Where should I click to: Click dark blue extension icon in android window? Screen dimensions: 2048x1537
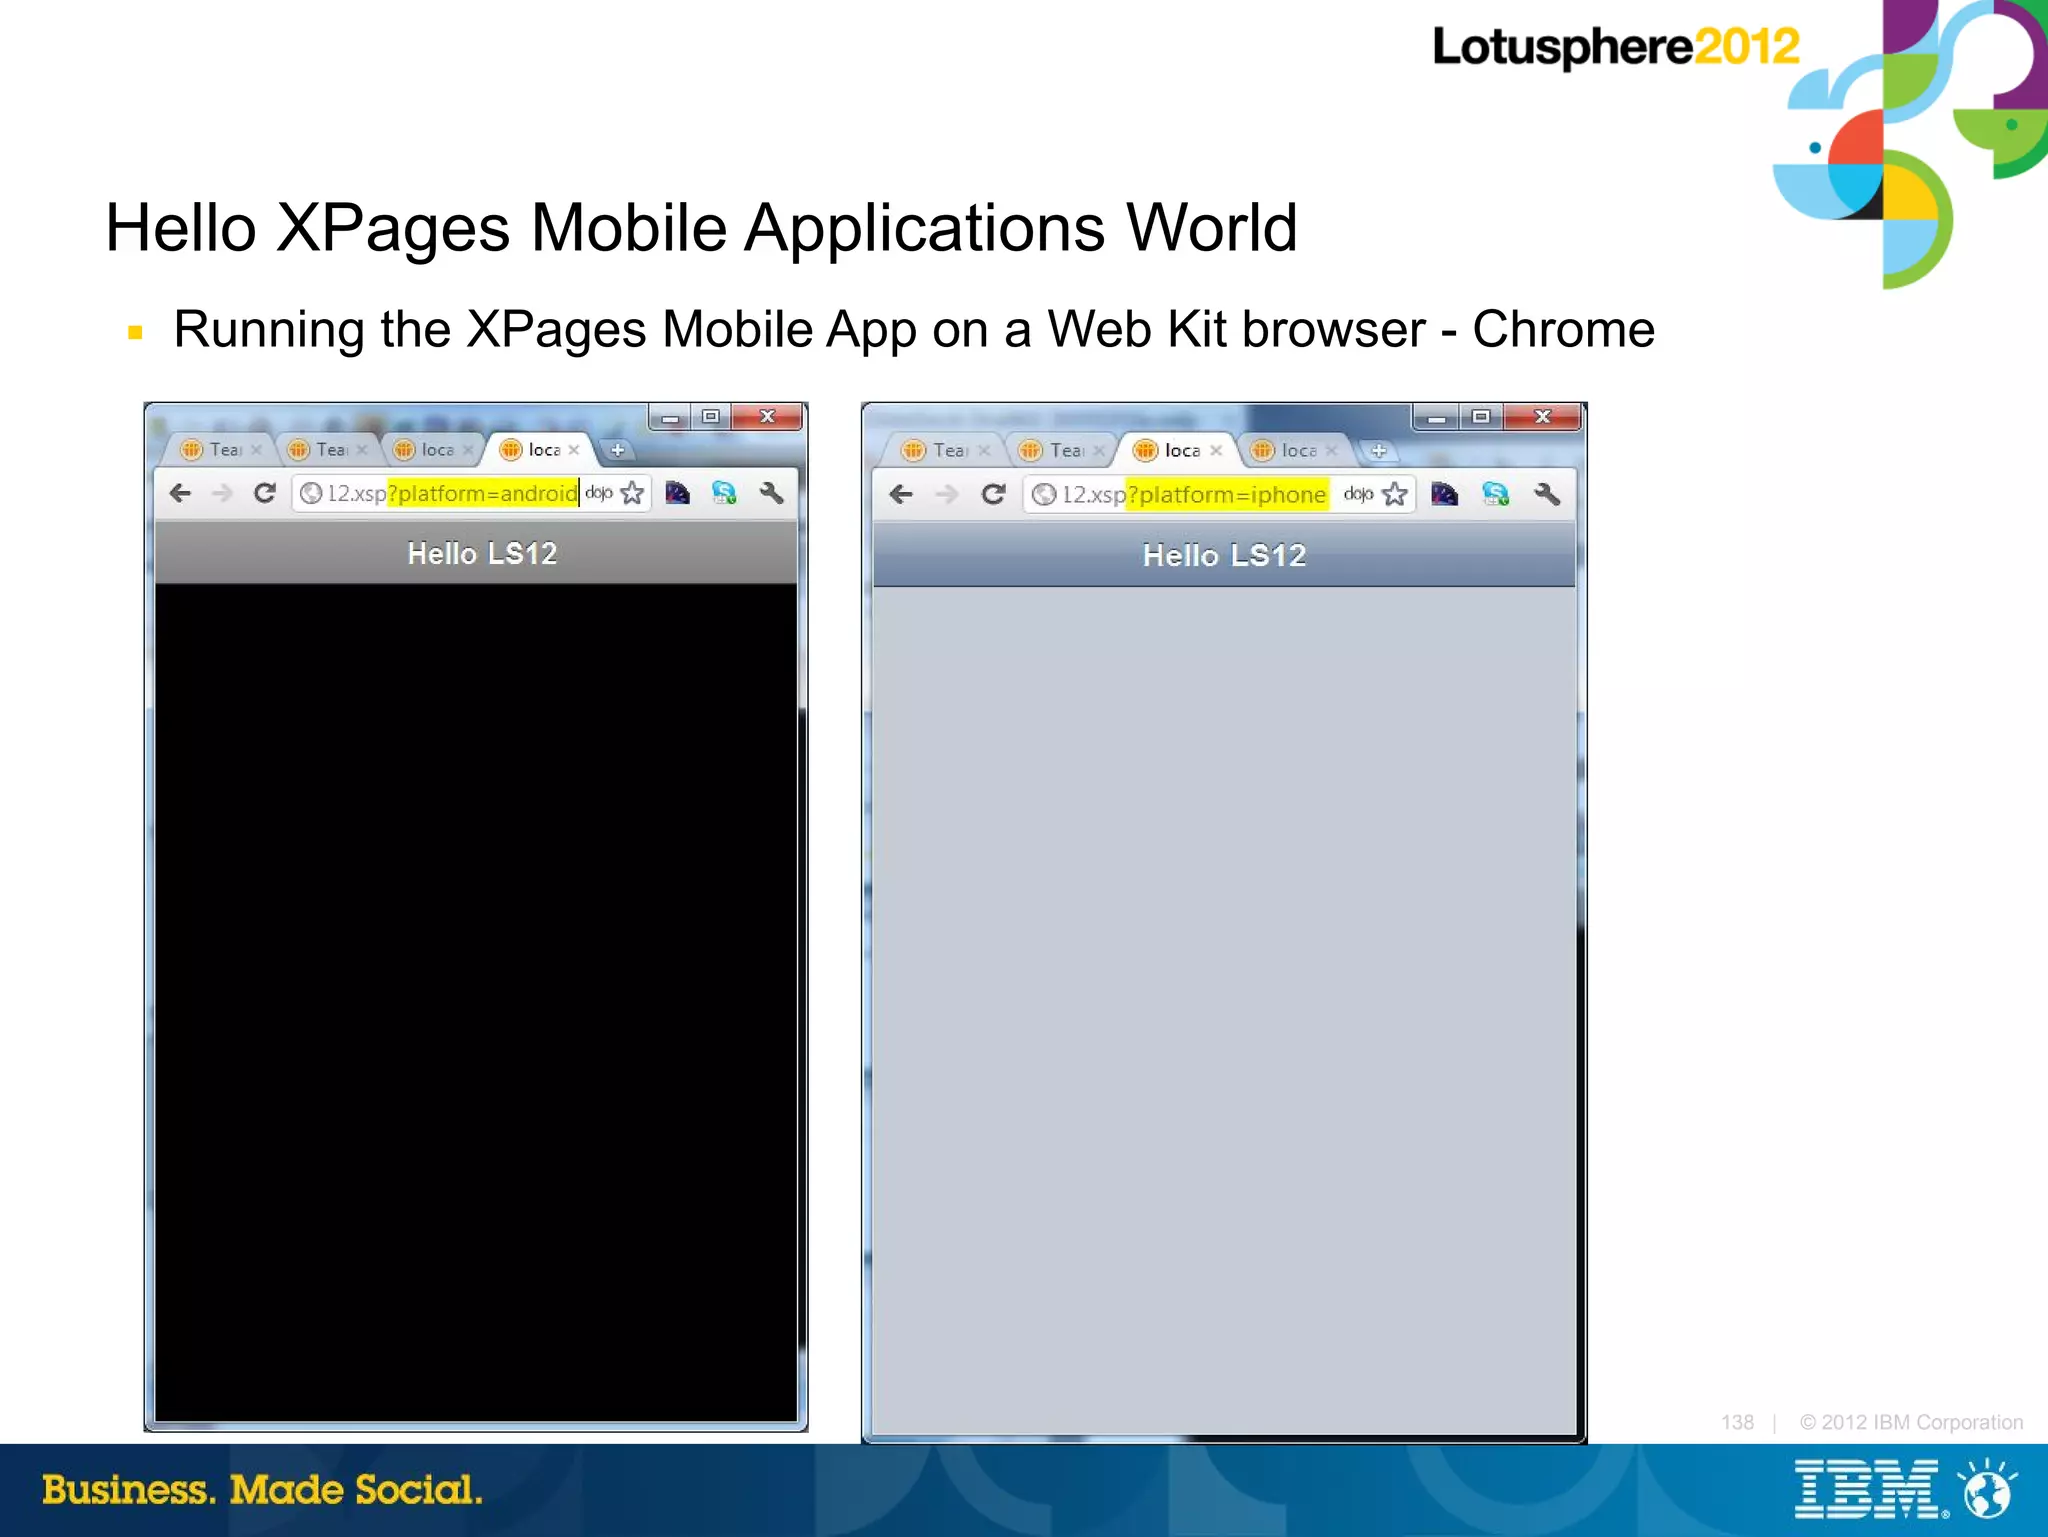[678, 493]
